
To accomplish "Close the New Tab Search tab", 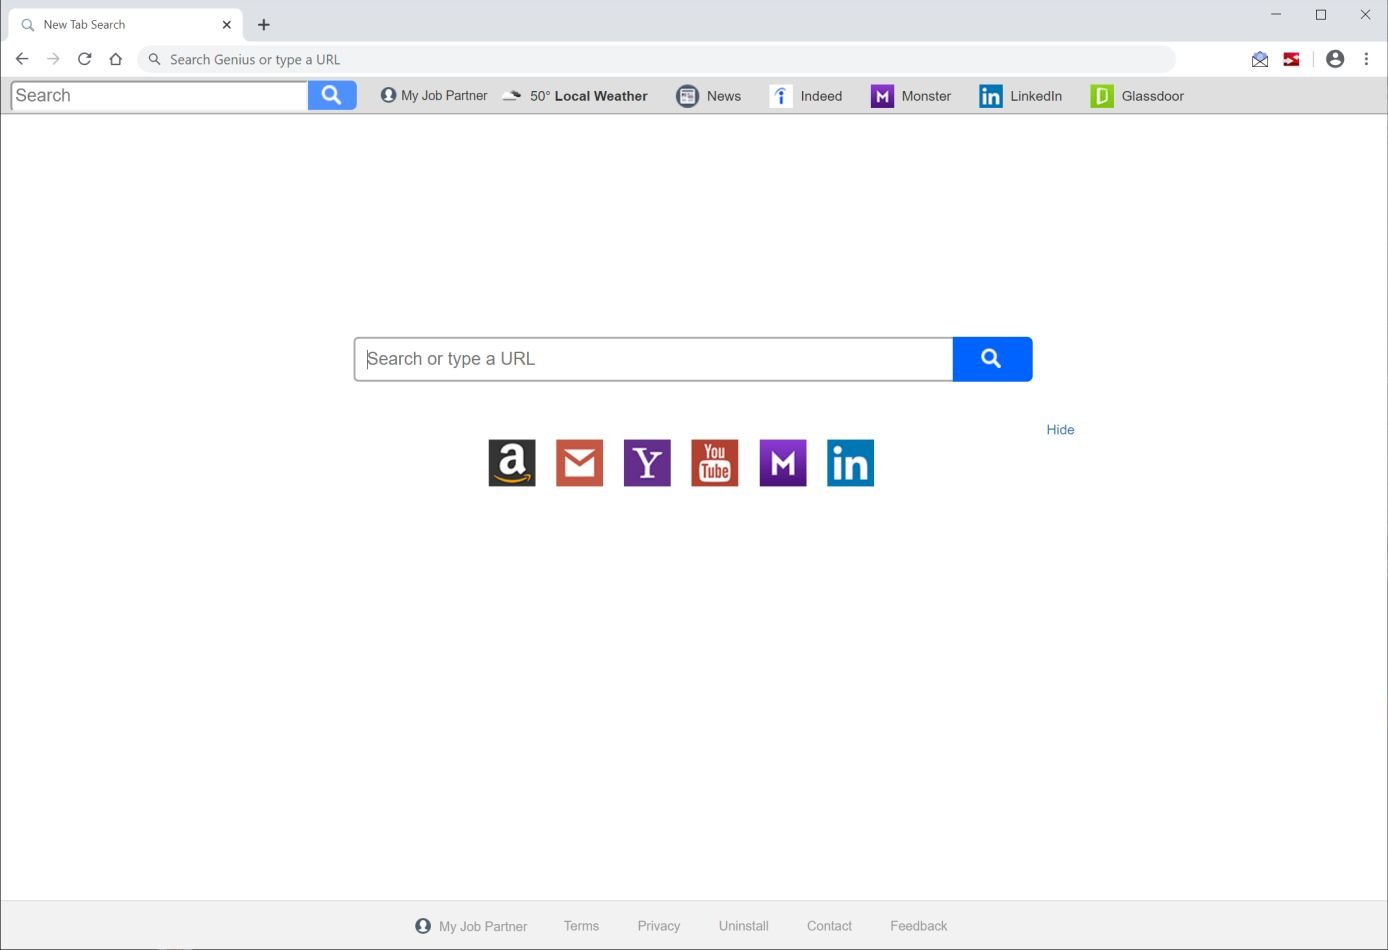I will (x=227, y=25).
